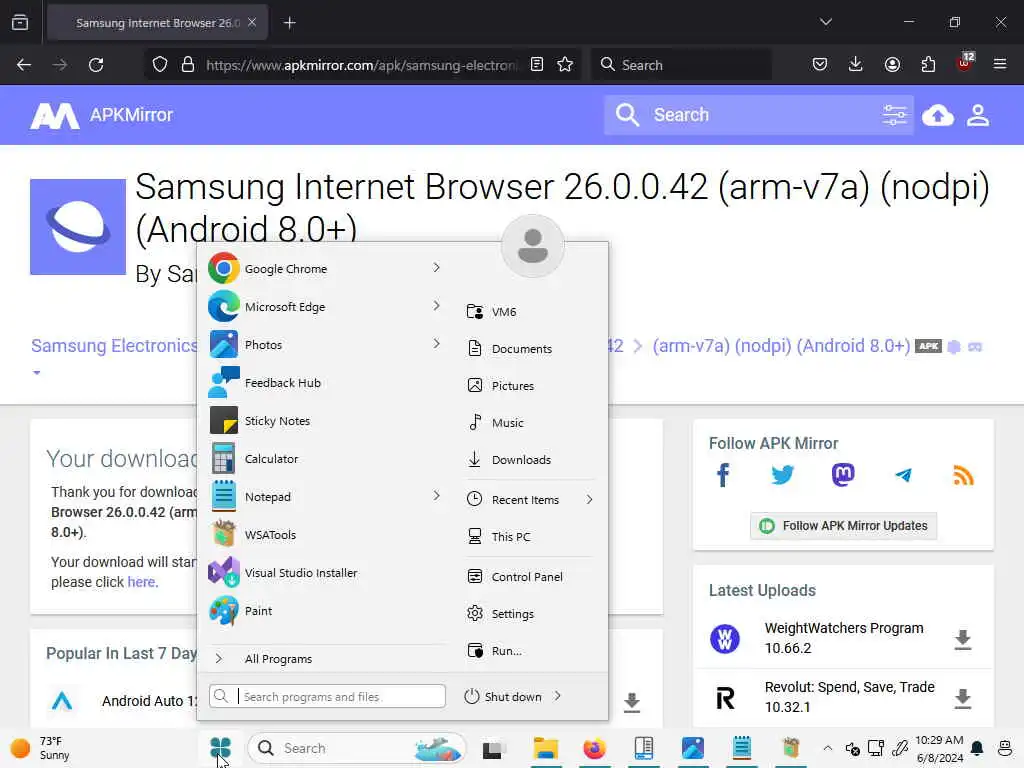Image resolution: width=1024 pixels, height=768 pixels.
Task: Click the Firefox address bar URL
Action: click(362, 65)
